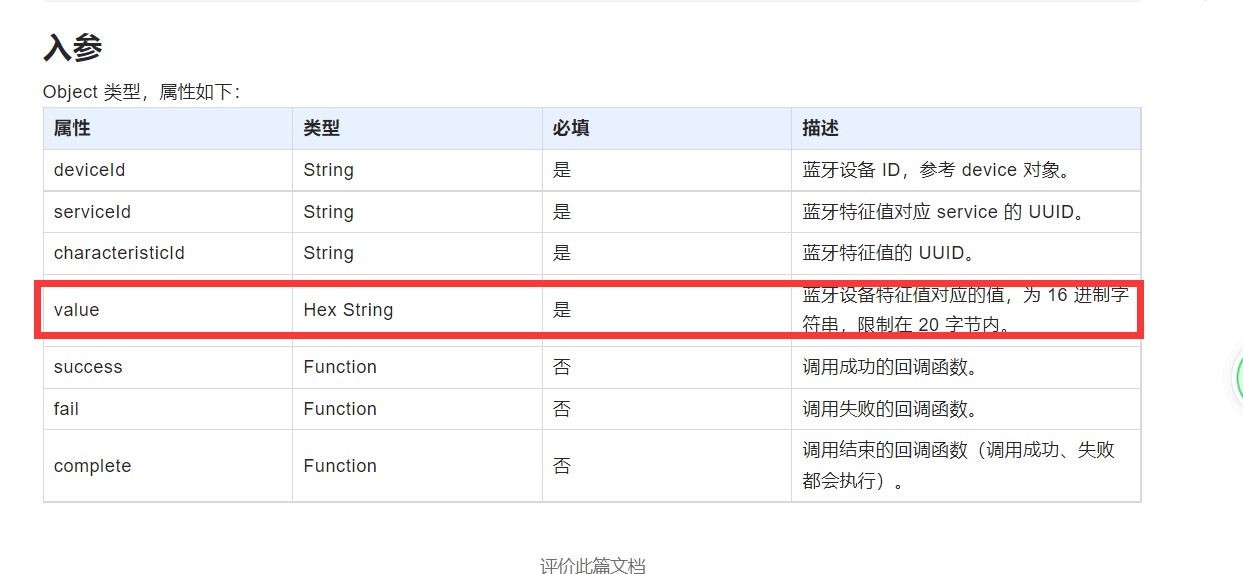Click the serviceId property cell
The height and width of the screenshot is (574, 1243).
pyautogui.click(x=168, y=212)
